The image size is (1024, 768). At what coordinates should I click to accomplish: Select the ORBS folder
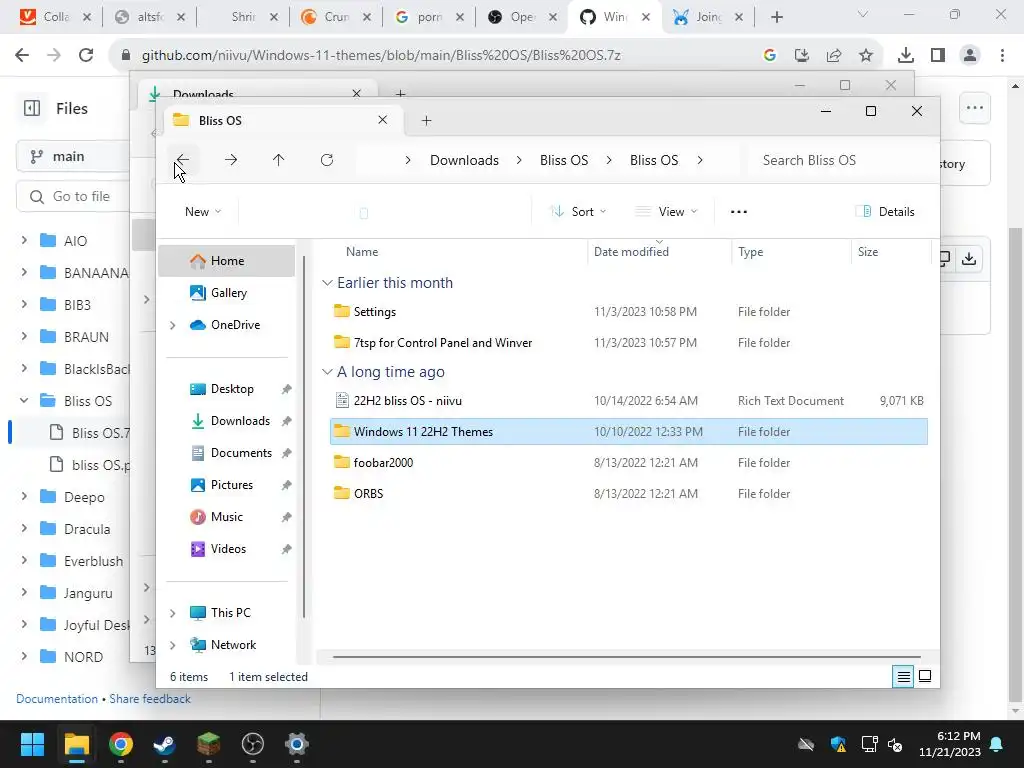[x=628, y=494]
